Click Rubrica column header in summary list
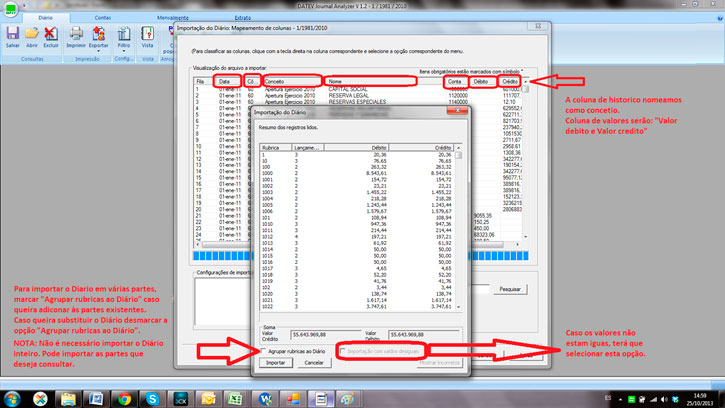 click(x=276, y=148)
